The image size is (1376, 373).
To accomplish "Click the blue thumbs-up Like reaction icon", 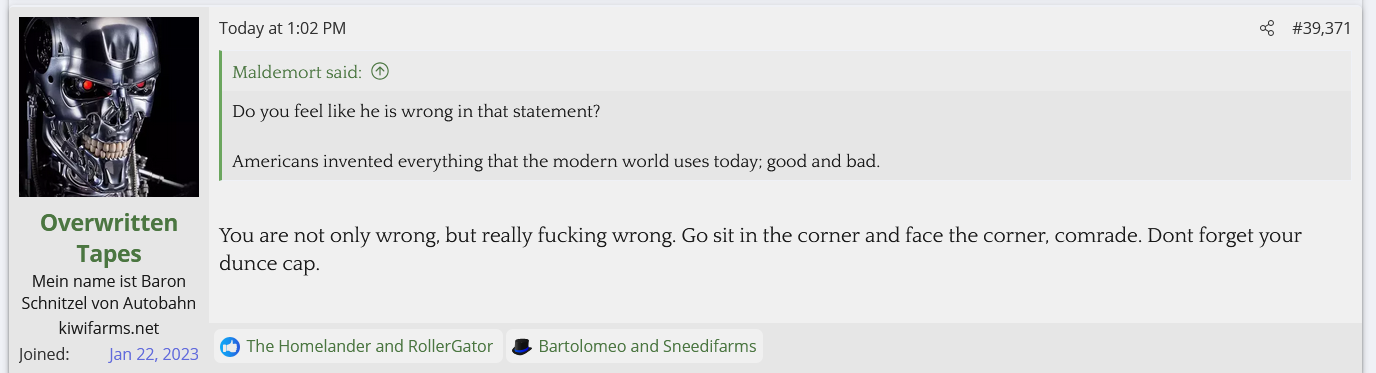I will (x=230, y=347).
